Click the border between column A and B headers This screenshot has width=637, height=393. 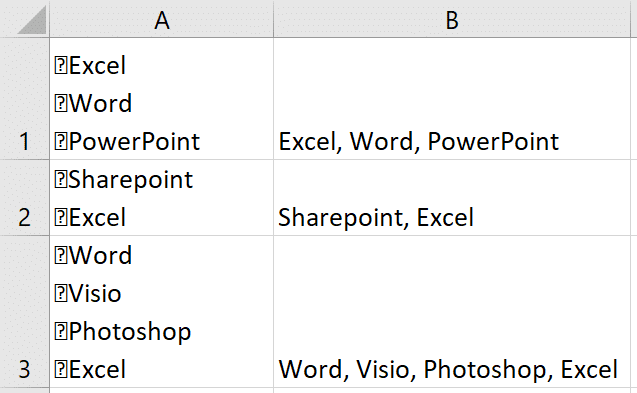(274, 19)
